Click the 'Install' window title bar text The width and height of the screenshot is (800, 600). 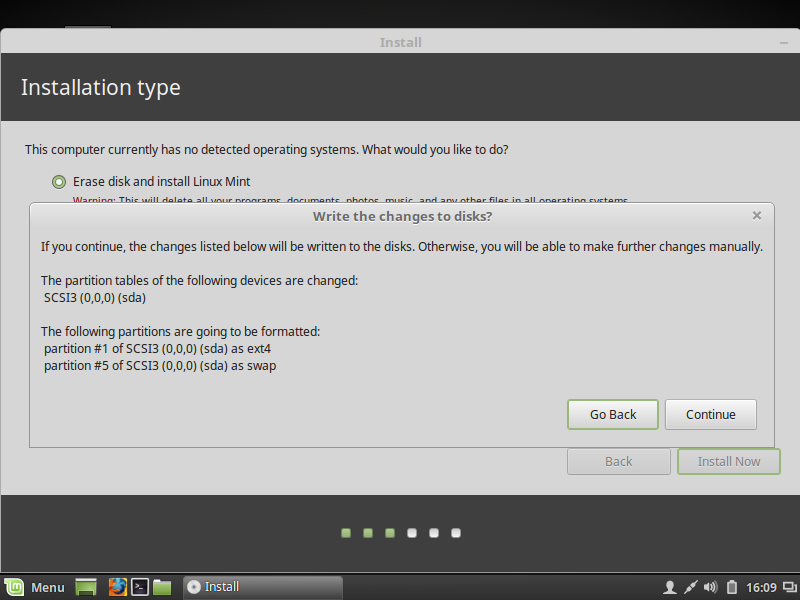click(401, 42)
